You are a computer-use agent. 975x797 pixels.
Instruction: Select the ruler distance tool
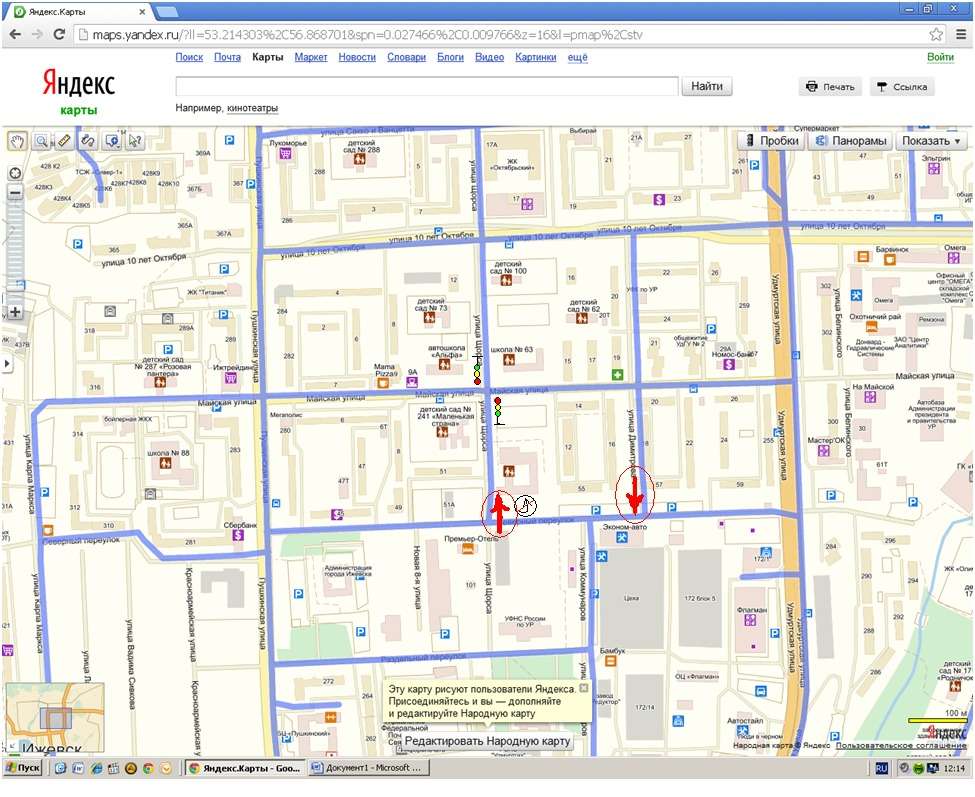(64, 141)
